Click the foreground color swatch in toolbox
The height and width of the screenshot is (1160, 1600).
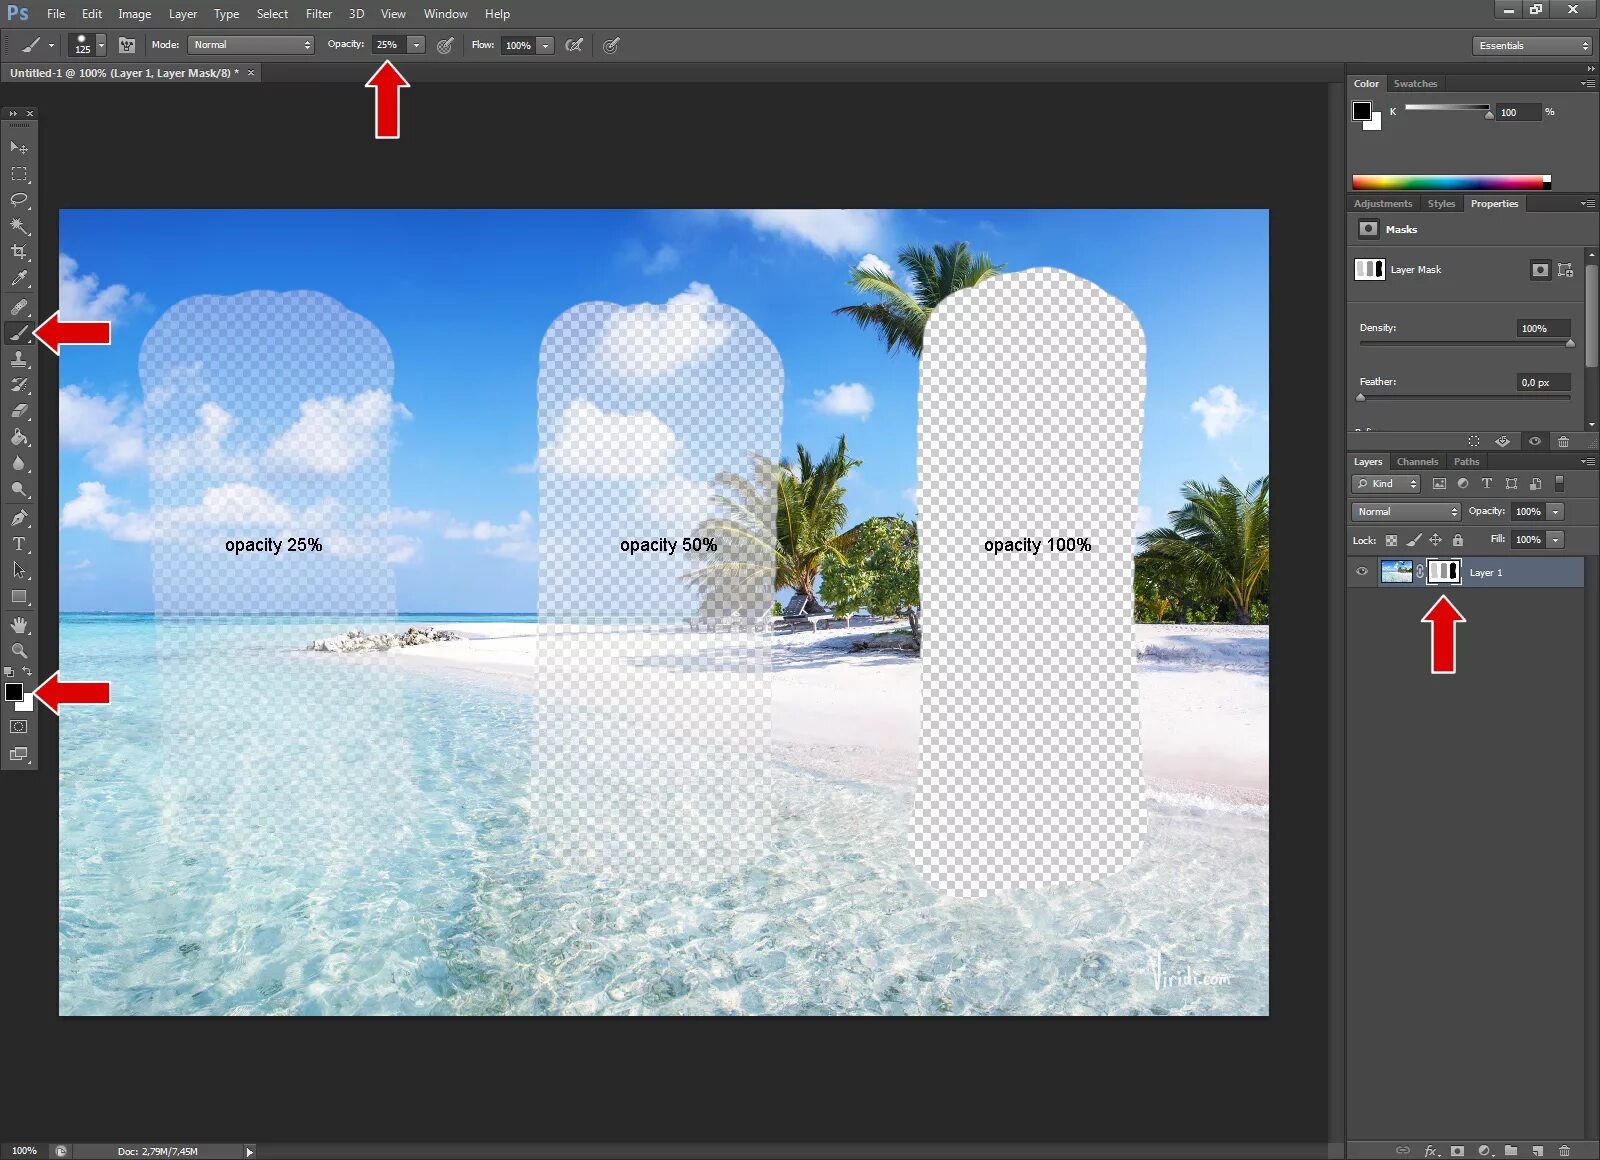(13, 692)
